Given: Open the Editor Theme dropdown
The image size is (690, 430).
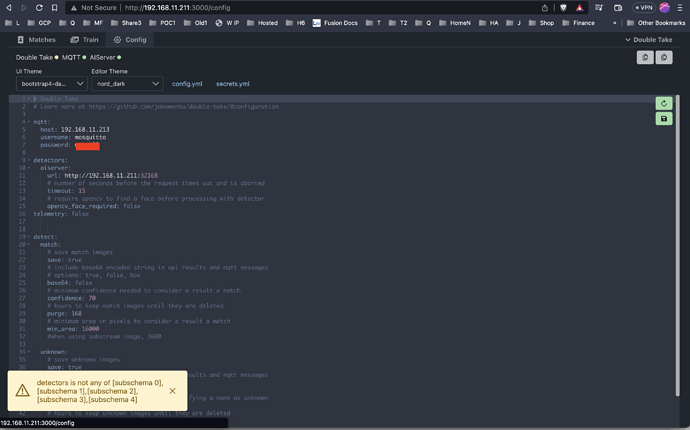Looking at the screenshot, I should click(127, 84).
